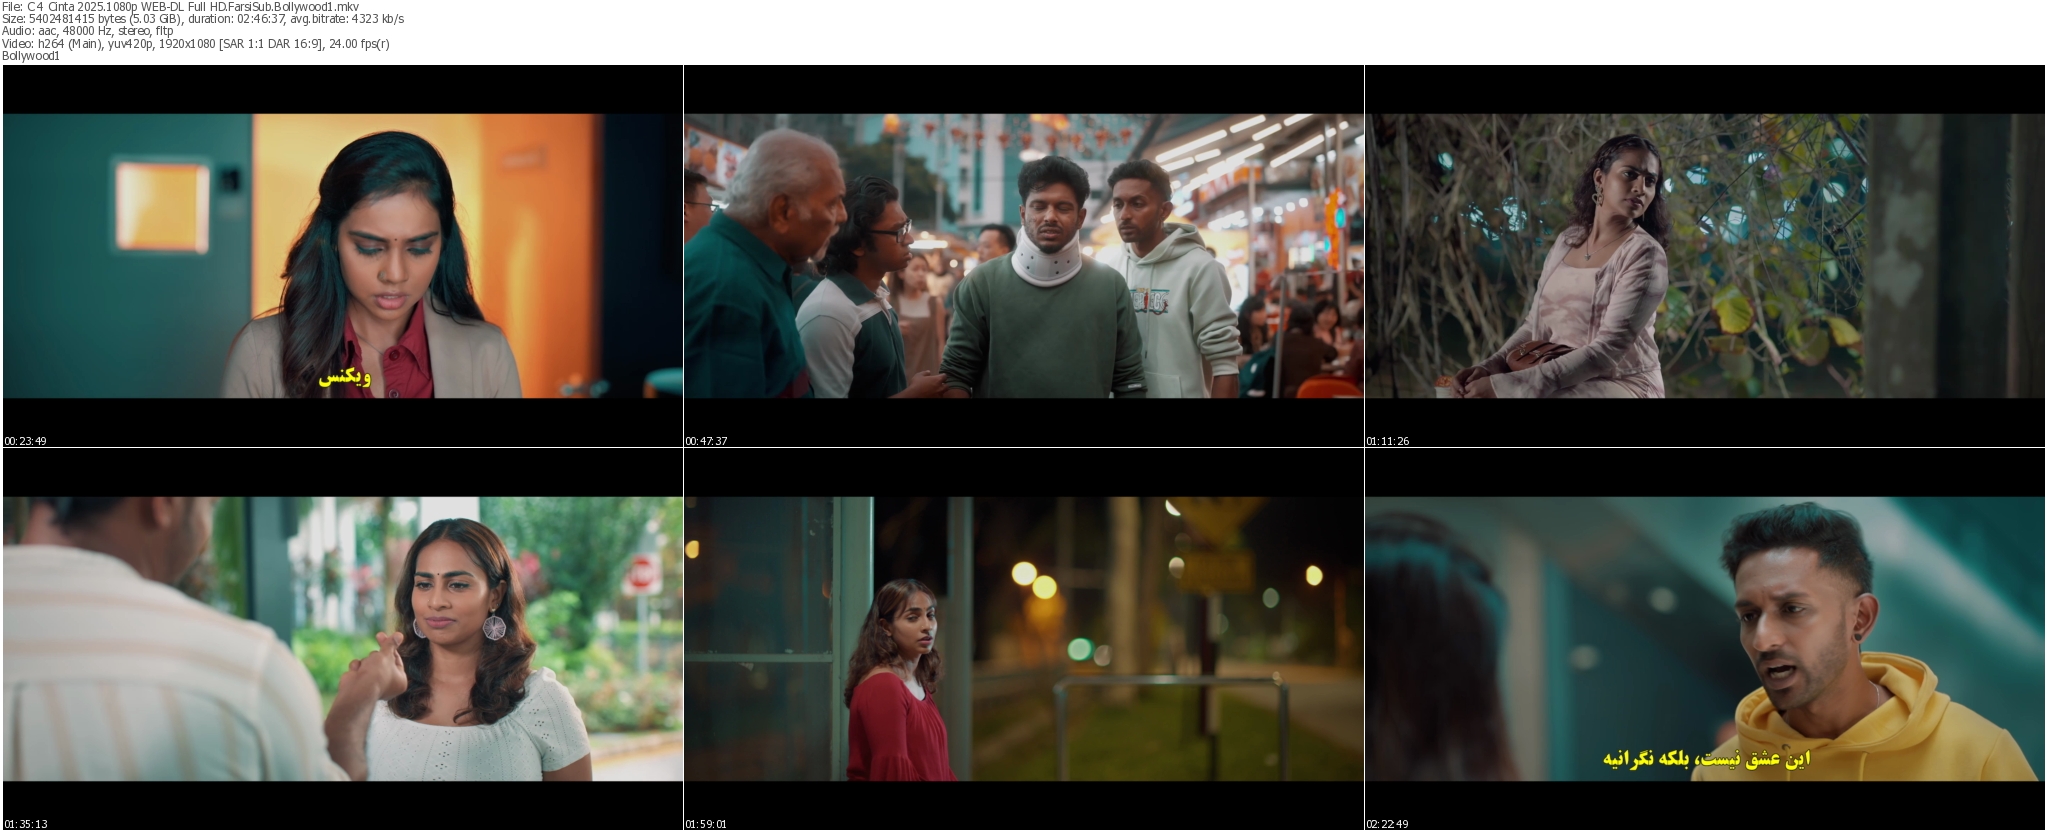The height and width of the screenshot is (831, 2048).
Task: Open the thumbnail at 01:59:01
Action: (1023, 639)
